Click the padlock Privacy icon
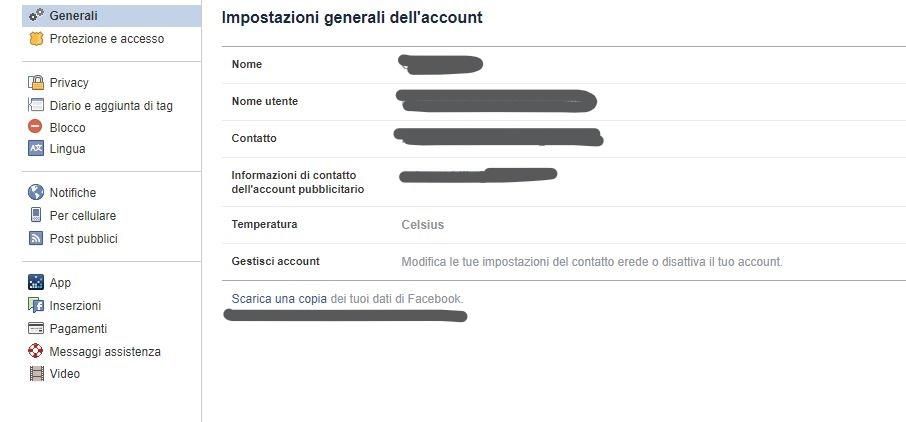The width and height of the screenshot is (906, 422). (x=36, y=83)
